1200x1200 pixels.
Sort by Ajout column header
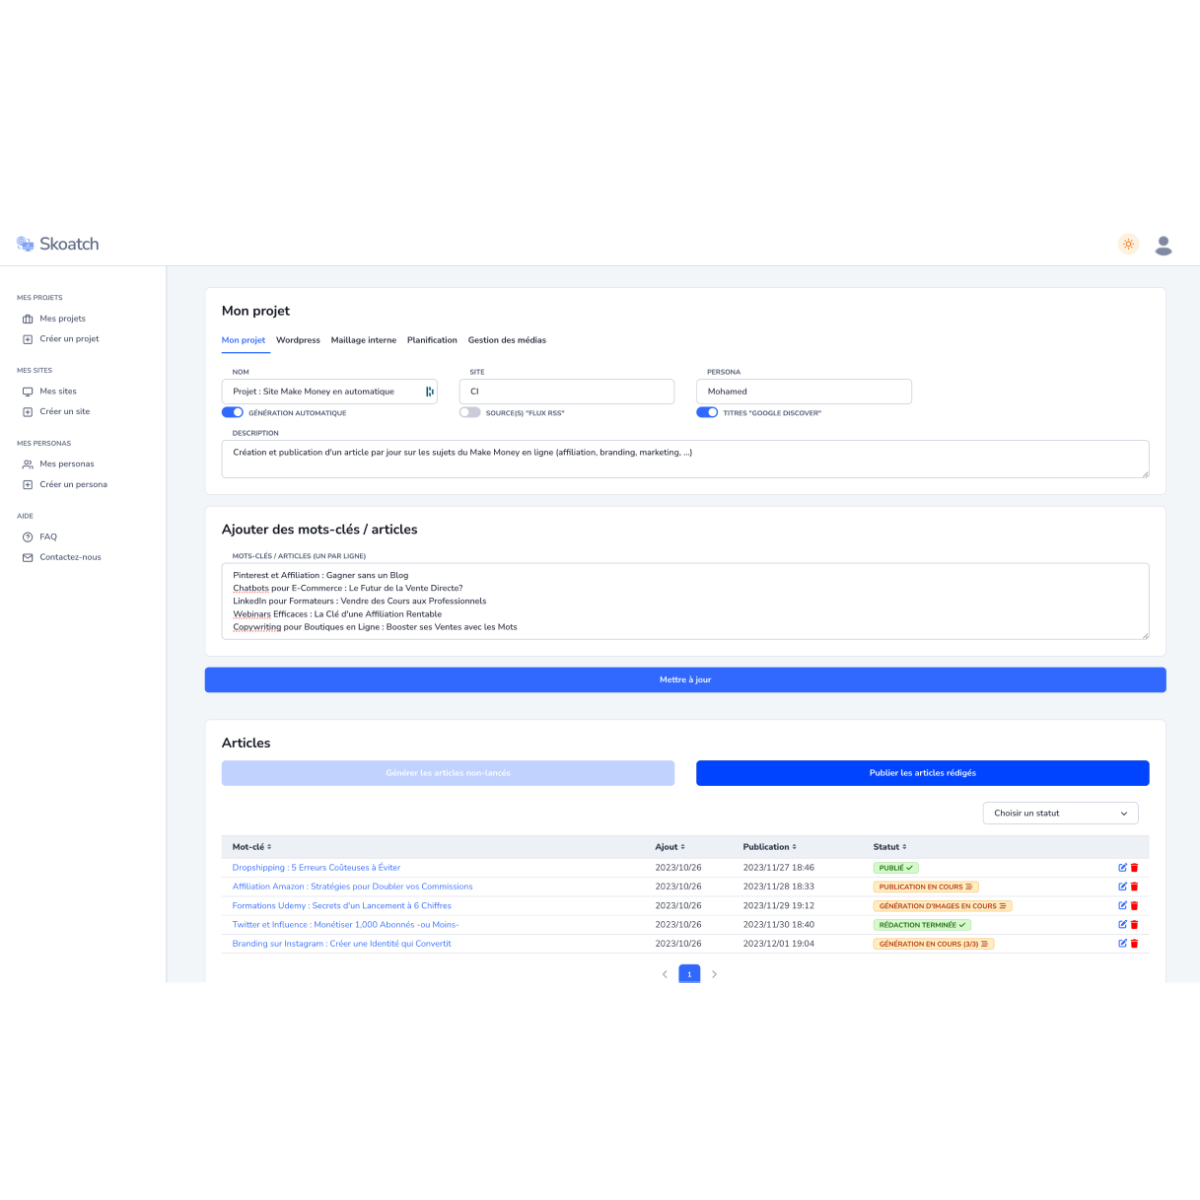click(x=670, y=847)
